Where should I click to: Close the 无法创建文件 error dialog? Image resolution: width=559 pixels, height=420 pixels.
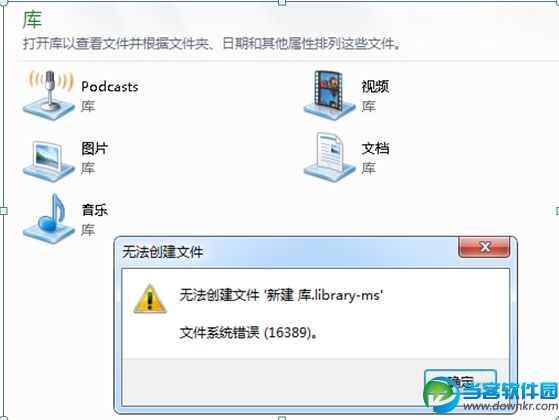tap(484, 247)
